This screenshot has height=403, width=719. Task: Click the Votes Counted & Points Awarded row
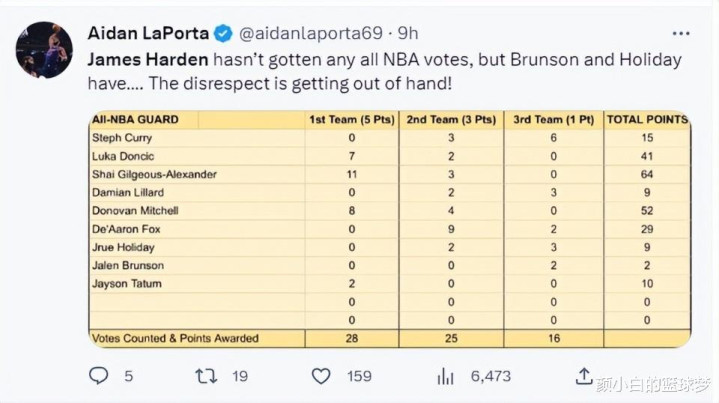[x=175, y=339]
